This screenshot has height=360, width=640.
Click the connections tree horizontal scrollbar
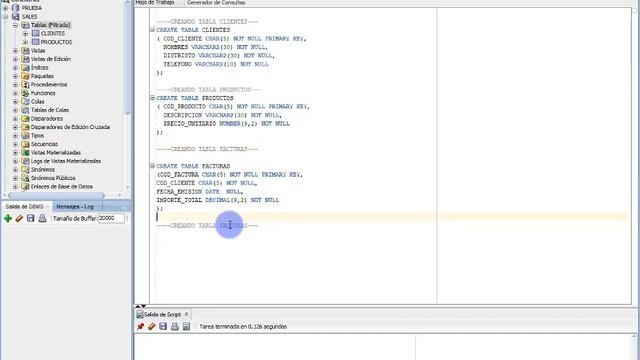56,195
